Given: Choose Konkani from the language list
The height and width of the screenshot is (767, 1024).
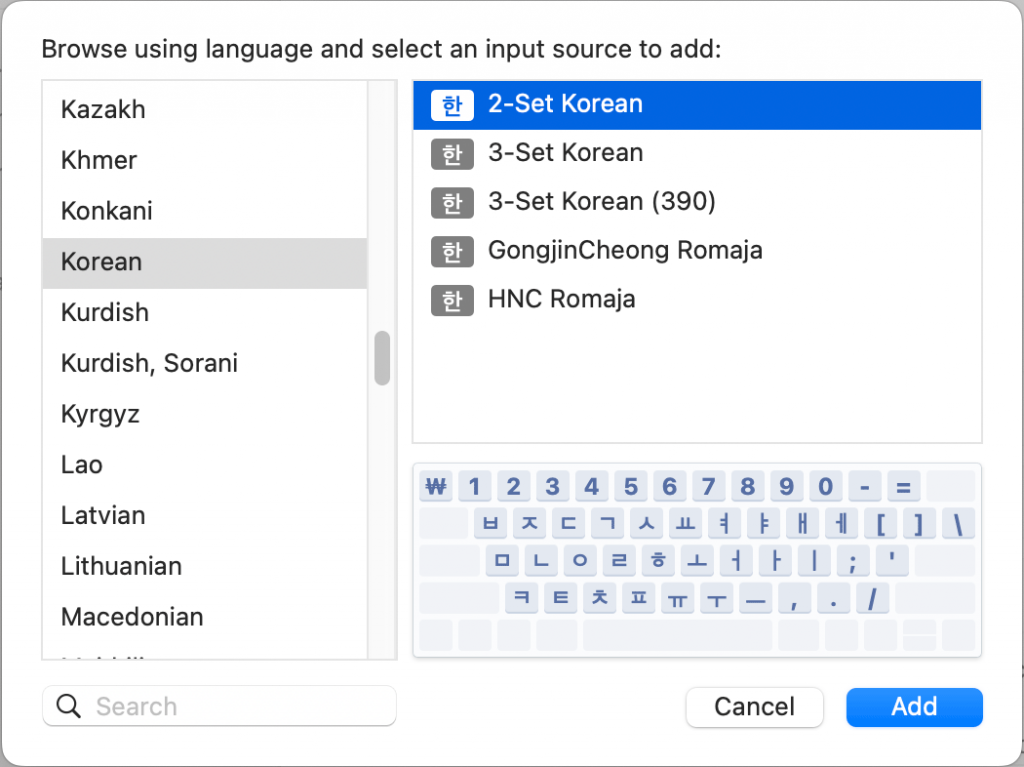Looking at the screenshot, I should 204,212.
